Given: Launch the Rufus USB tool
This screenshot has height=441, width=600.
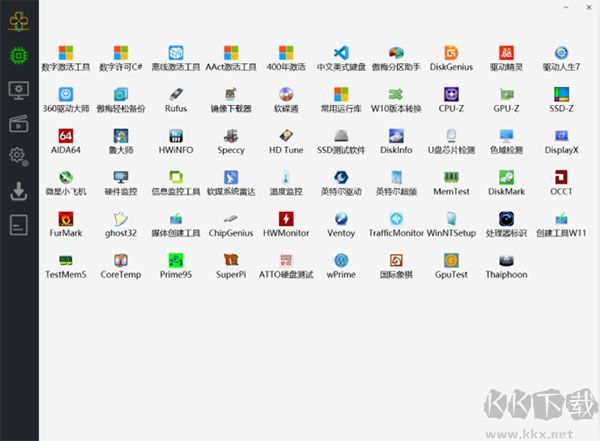Looking at the screenshot, I should 176,100.
